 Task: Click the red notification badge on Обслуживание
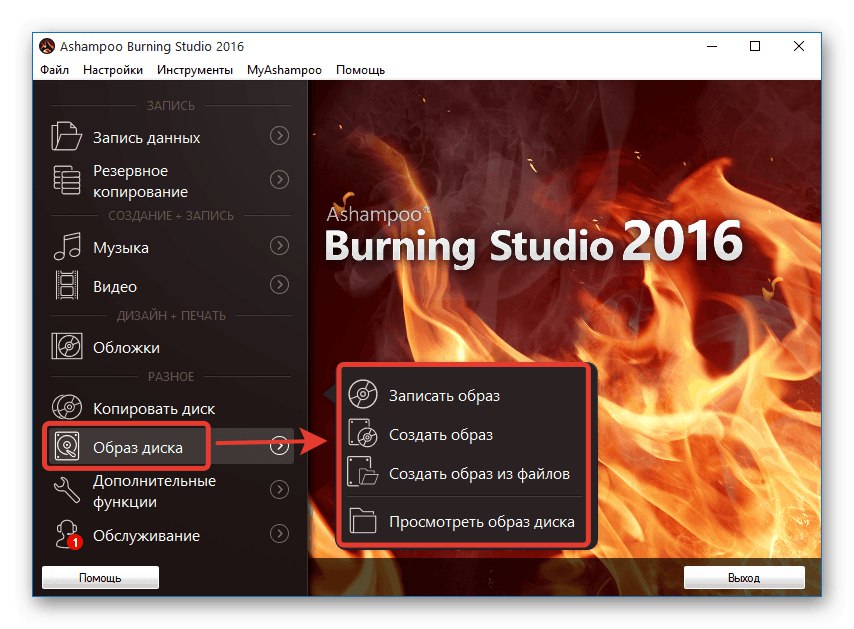click(x=75, y=542)
